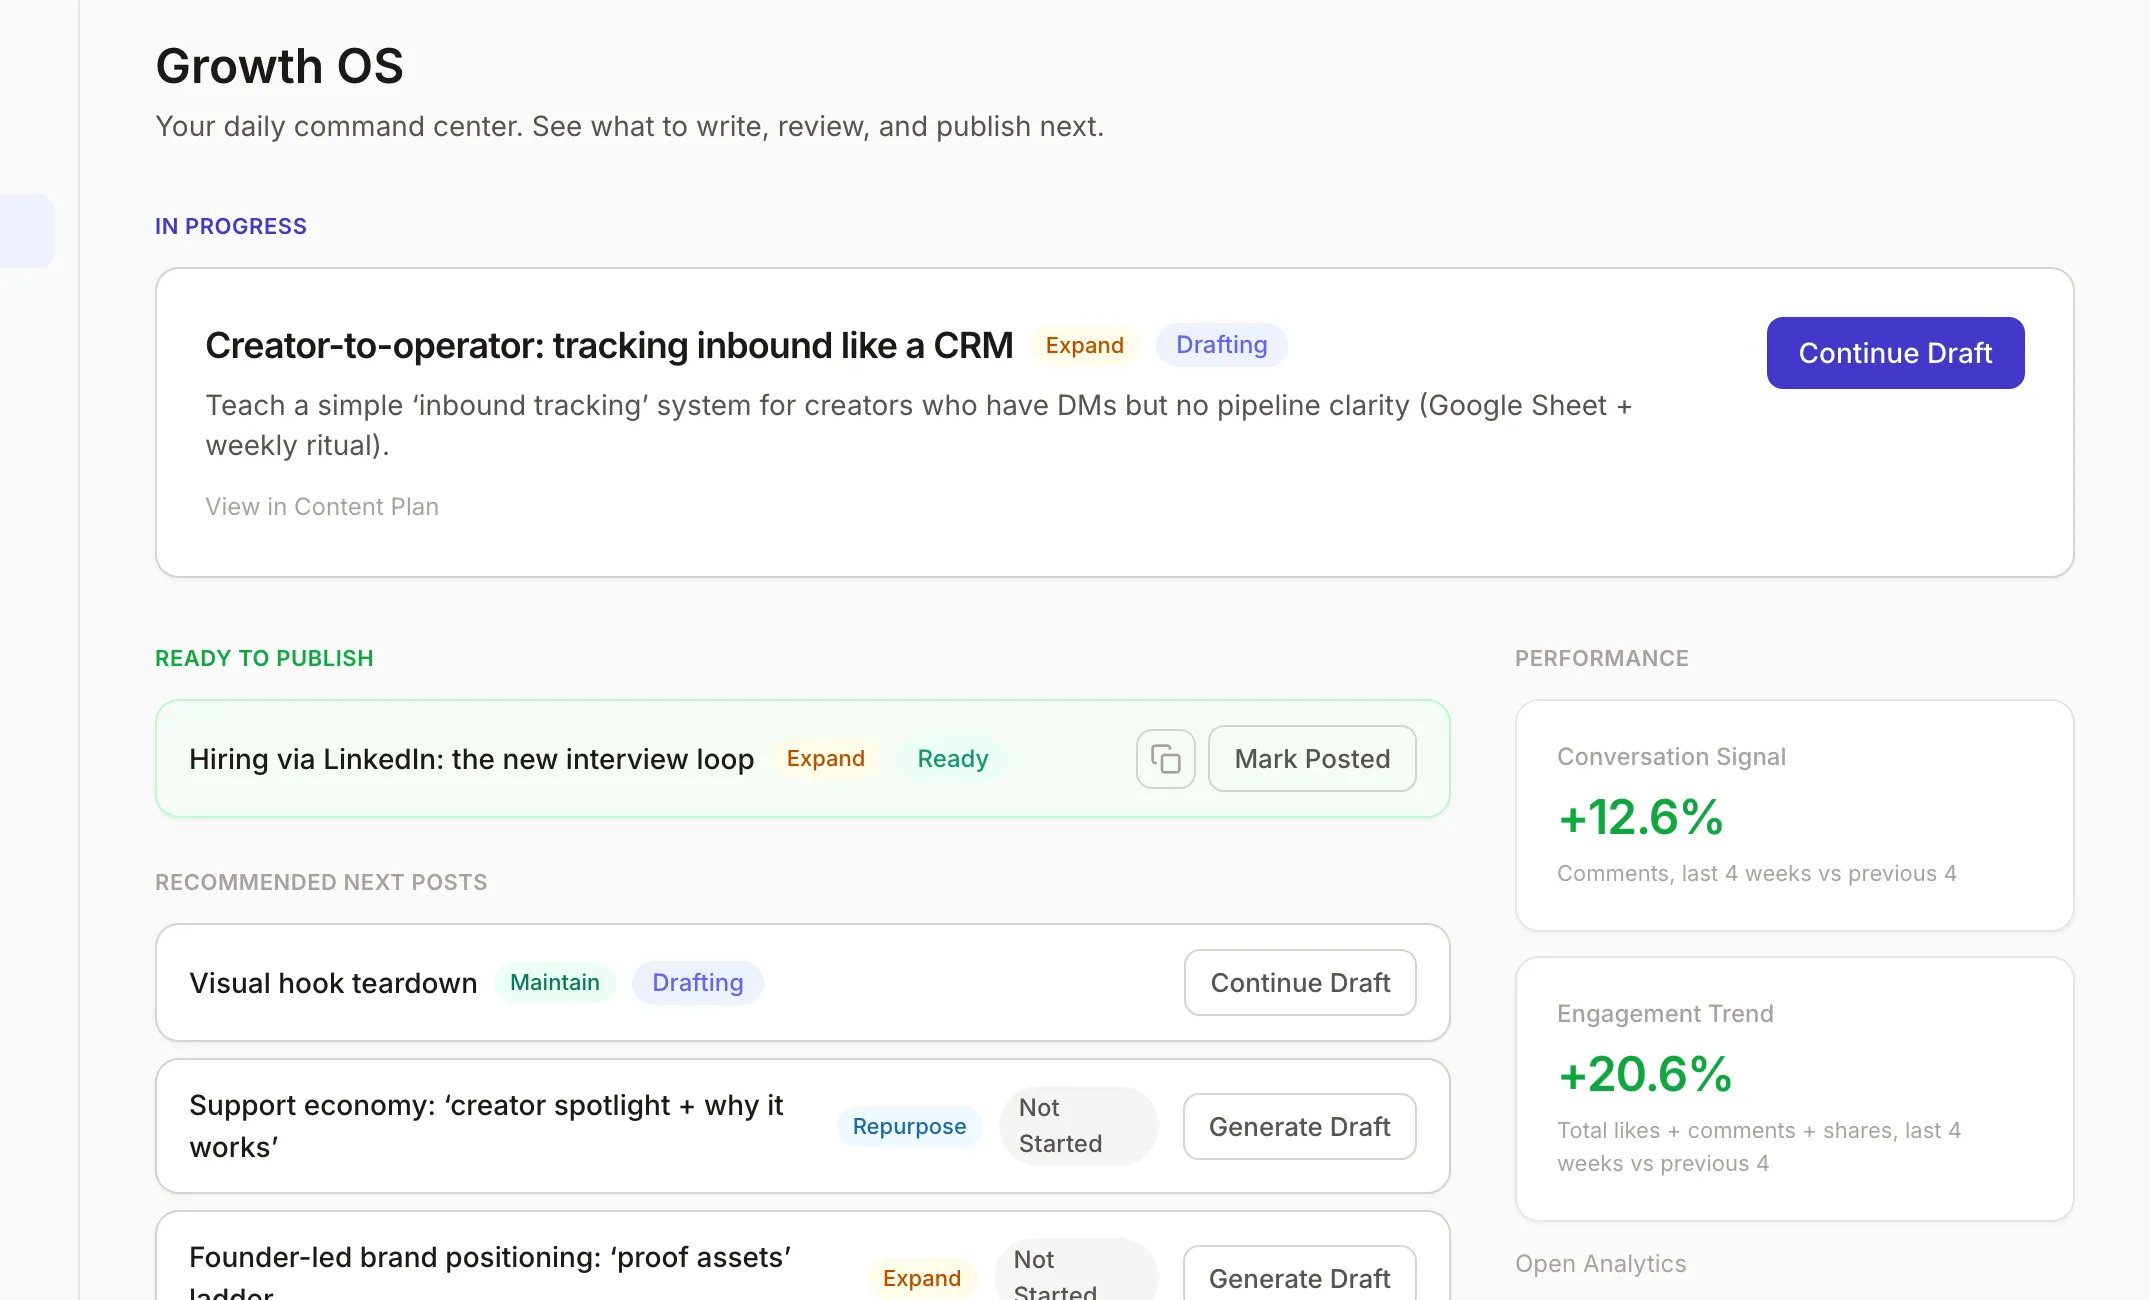The image size is (2150, 1300).
Task: Open Analytics from the Performance panel
Action: tap(1600, 1263)
